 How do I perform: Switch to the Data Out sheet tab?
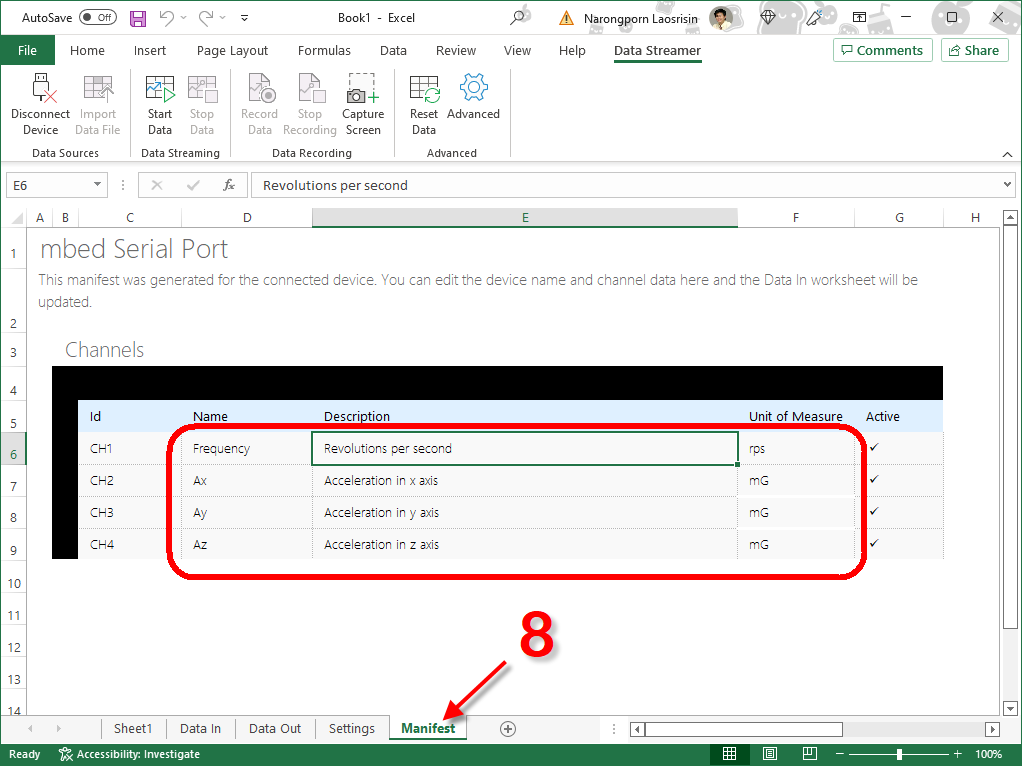274,729
